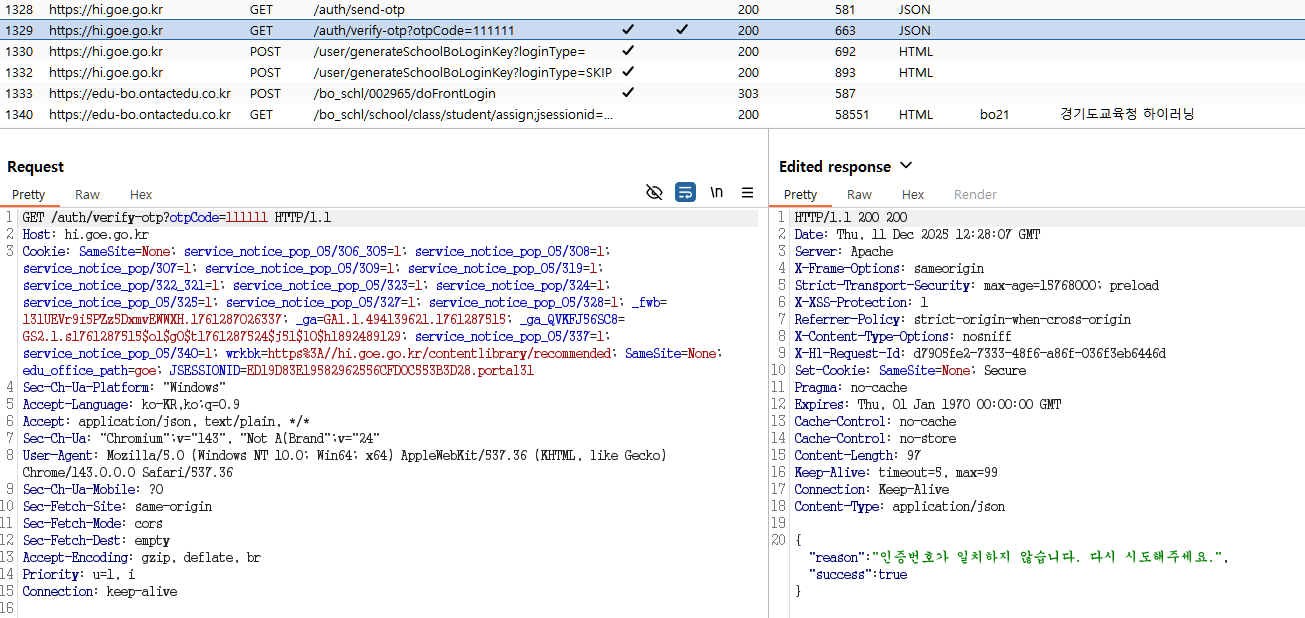Switch to the Raw tab in Request panel
Screen dimensions: 1305x618
point(87,195)
